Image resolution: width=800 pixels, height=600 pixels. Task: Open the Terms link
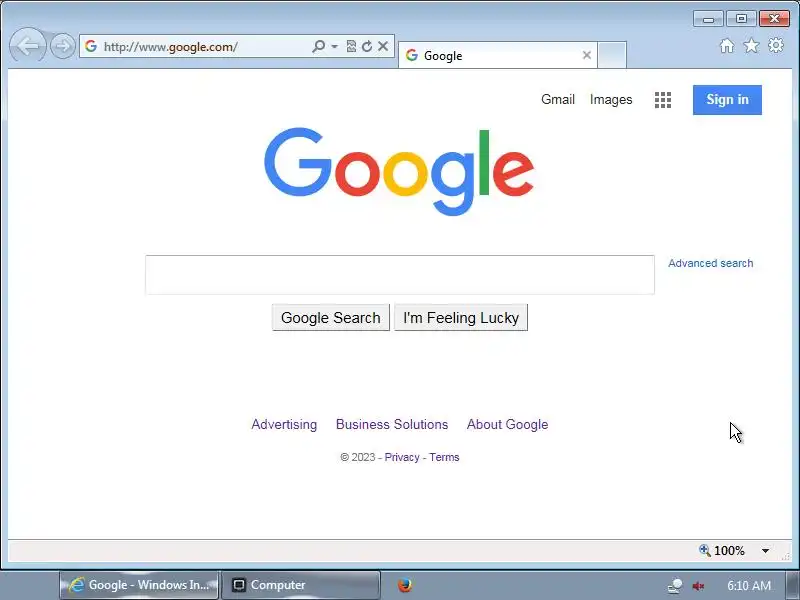pyautogui.click(x=444, y=457)
